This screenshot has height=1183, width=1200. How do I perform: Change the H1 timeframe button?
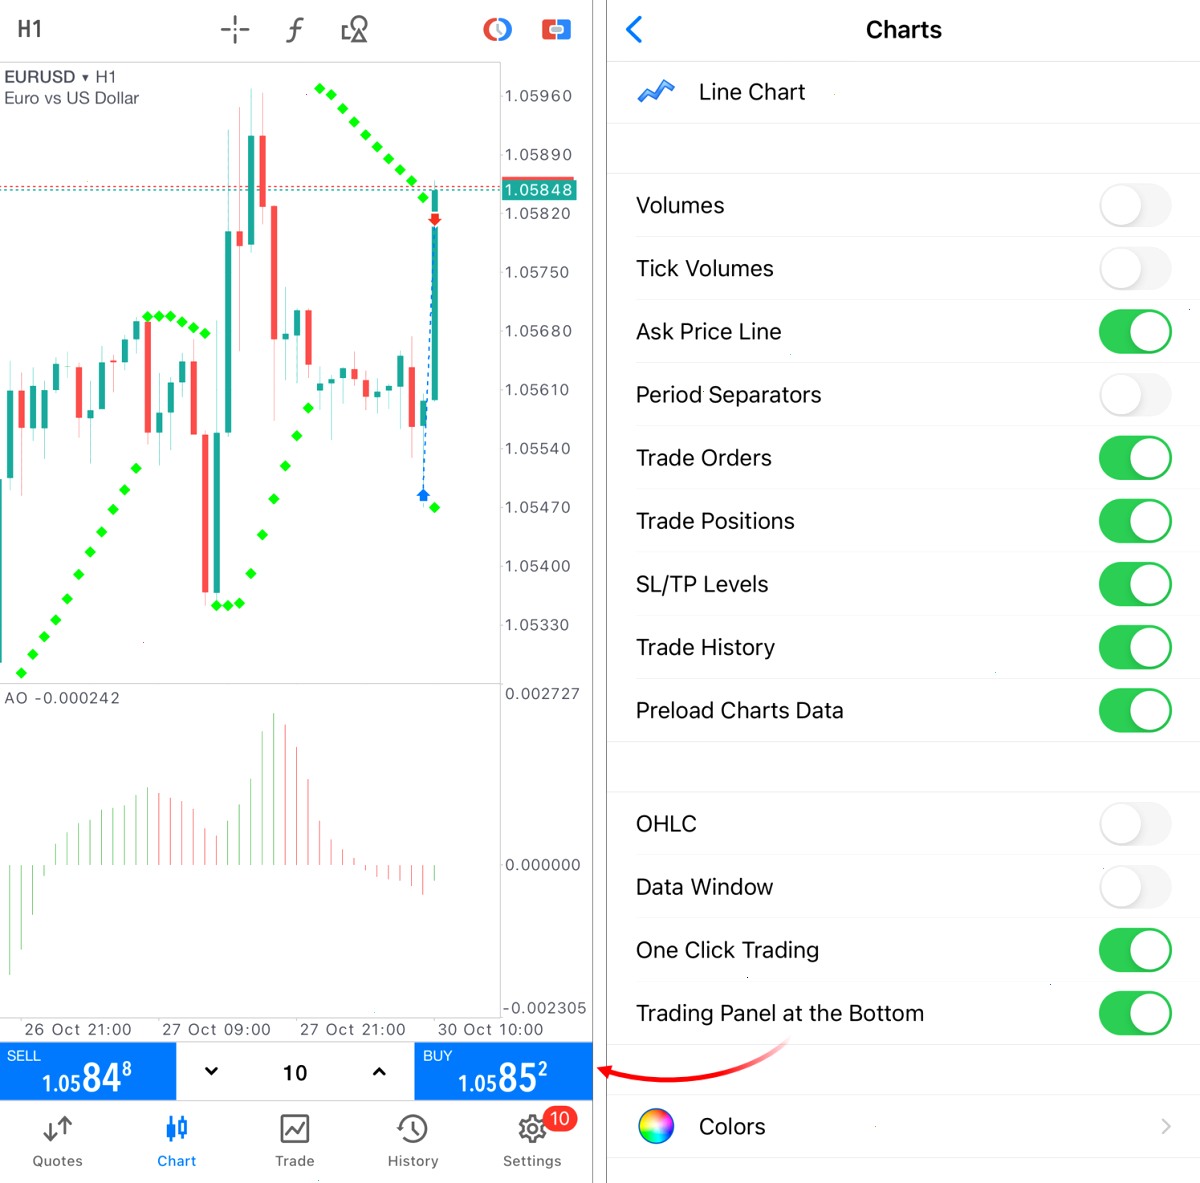pos(30,30)
